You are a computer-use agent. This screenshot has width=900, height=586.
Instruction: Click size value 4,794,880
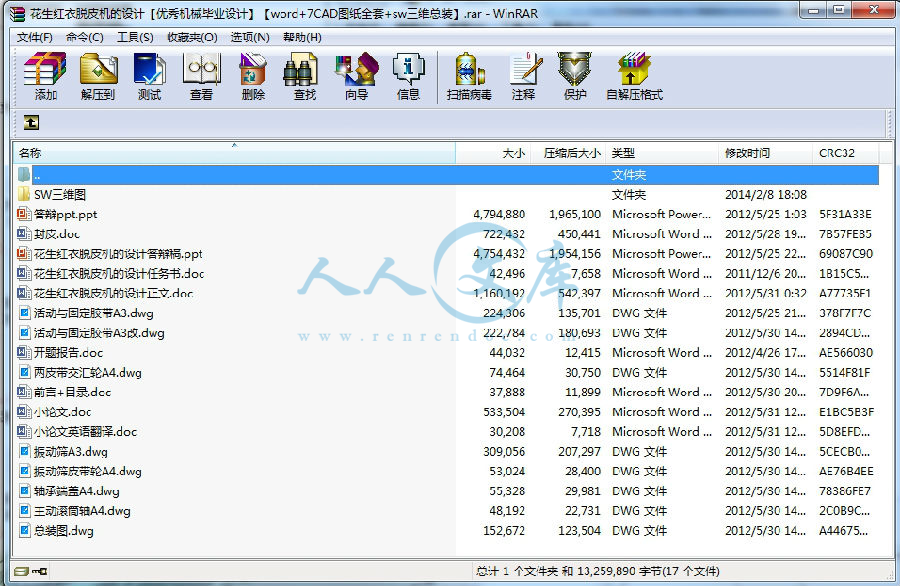[499, 214]
